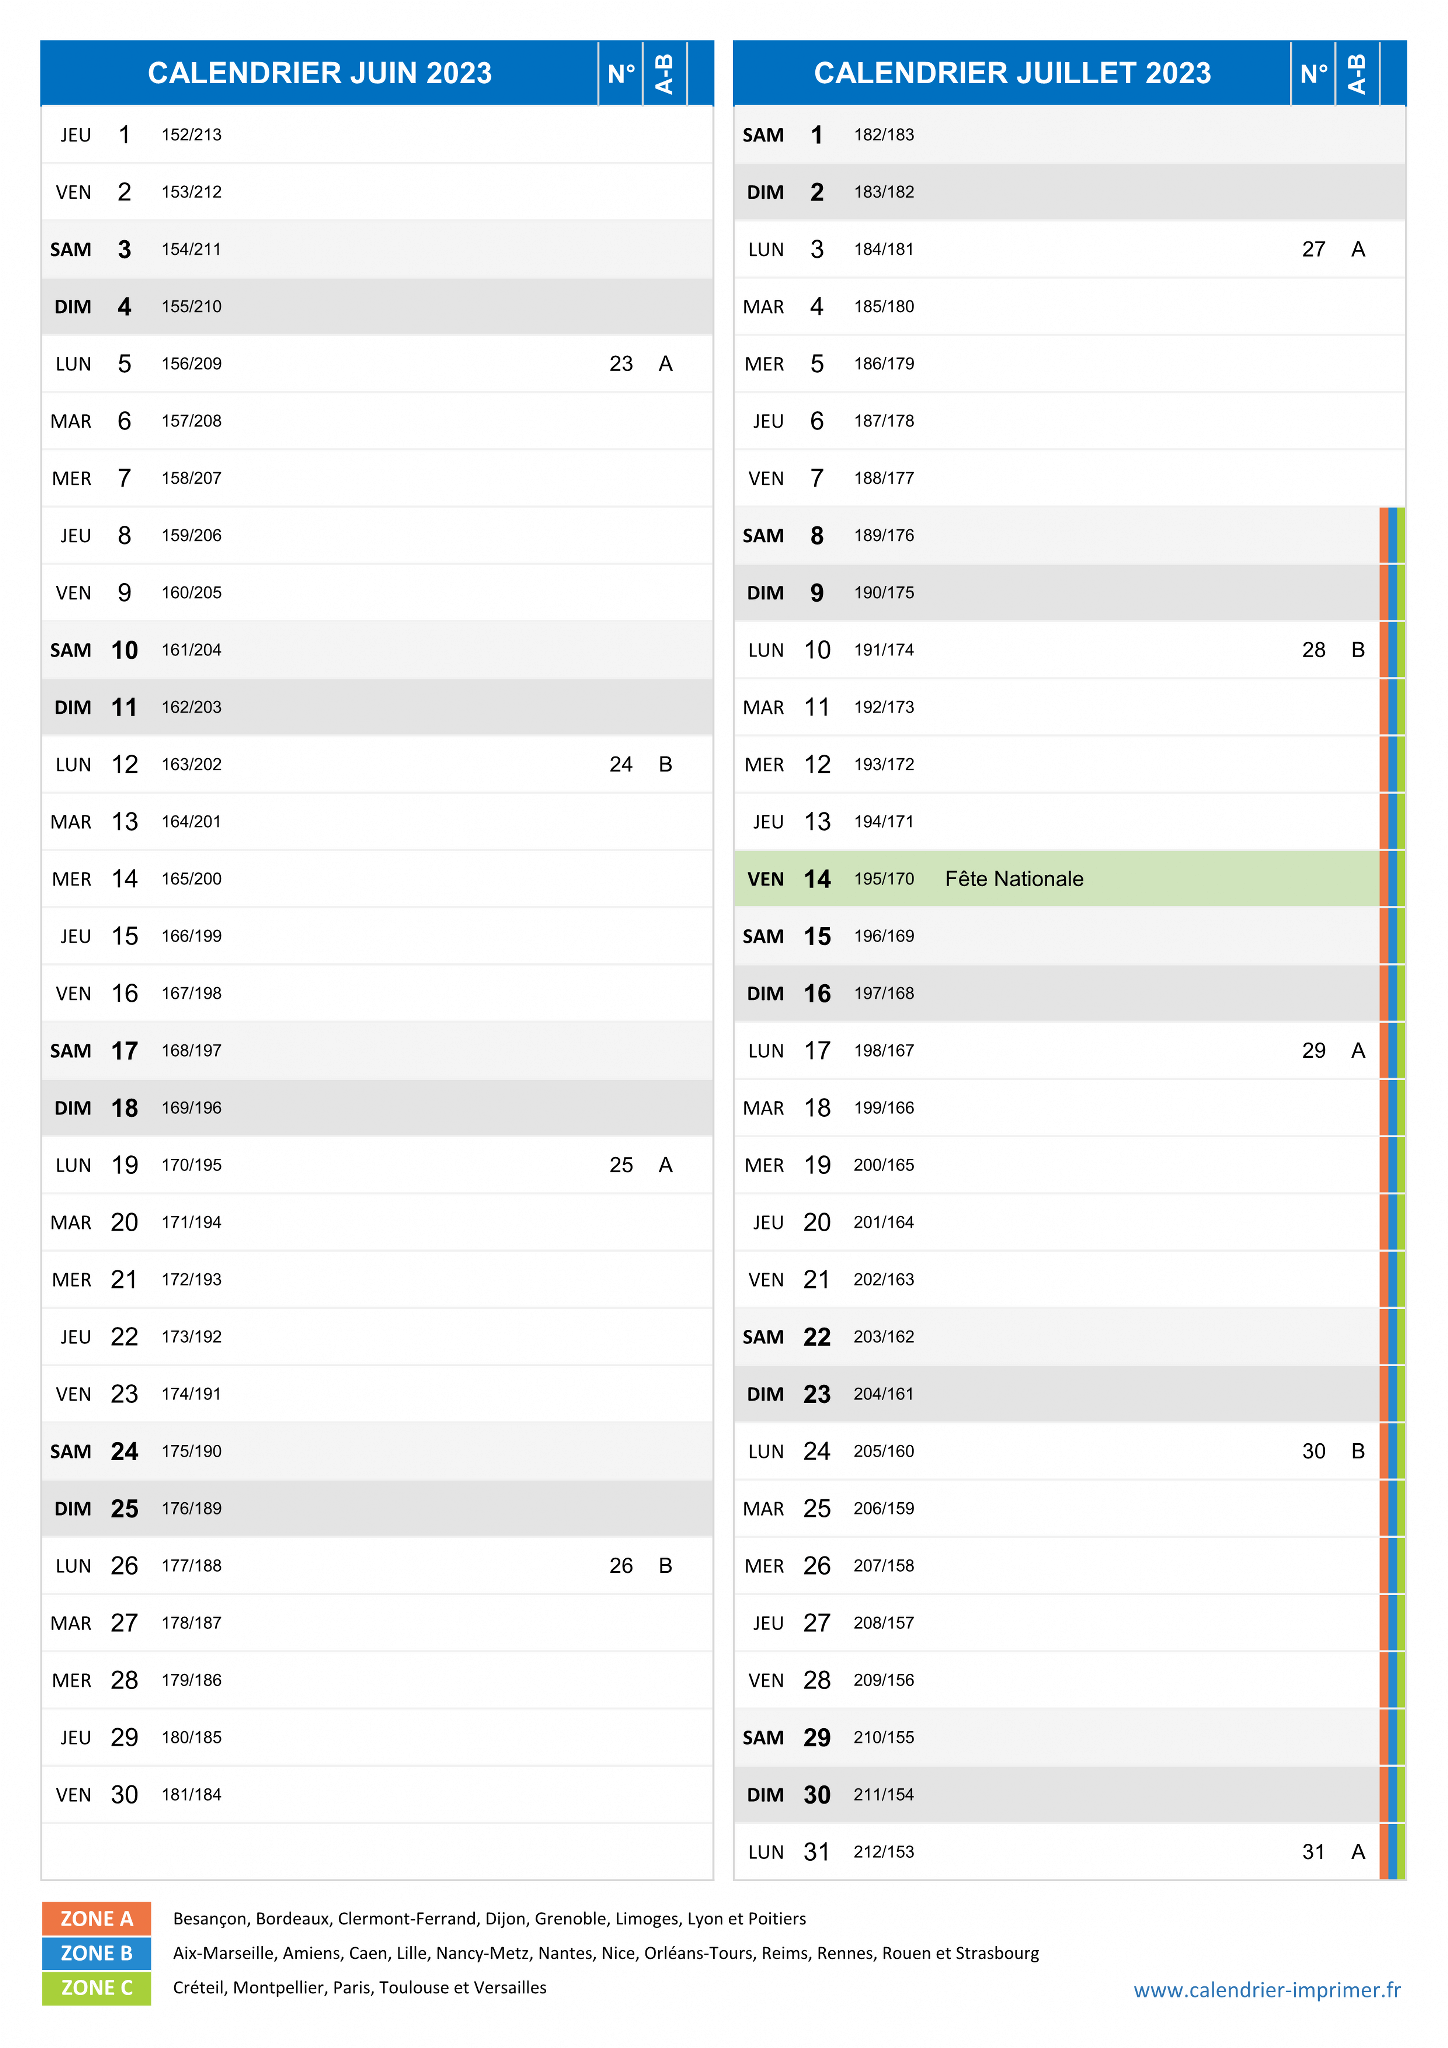1448x2048 pixels.
Task: Select the Fête Nationale row on July 14
Action: 1057,879
